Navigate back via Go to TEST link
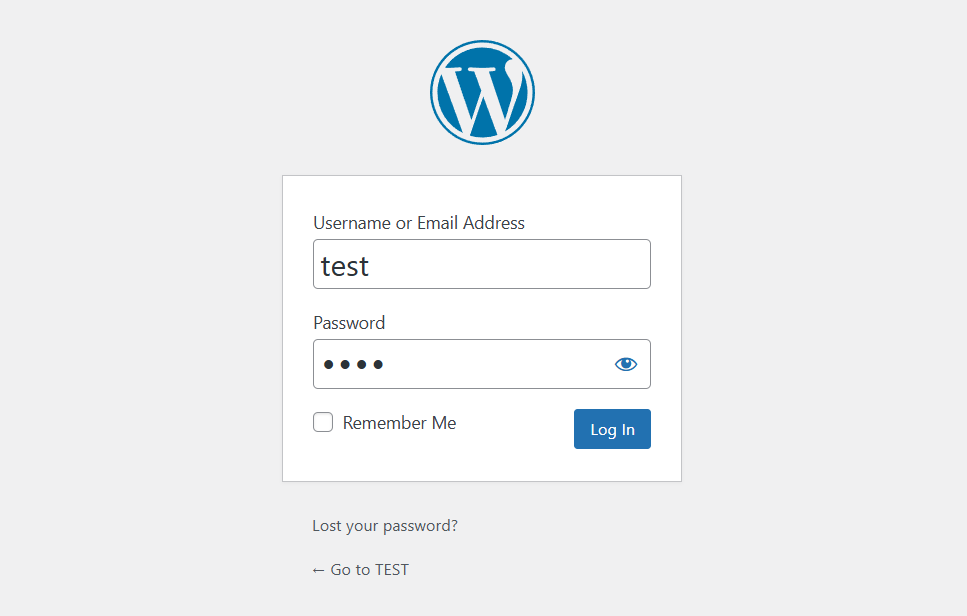Image resolution: width=967 pixels, height=616 pixels. tap(360, 569)
